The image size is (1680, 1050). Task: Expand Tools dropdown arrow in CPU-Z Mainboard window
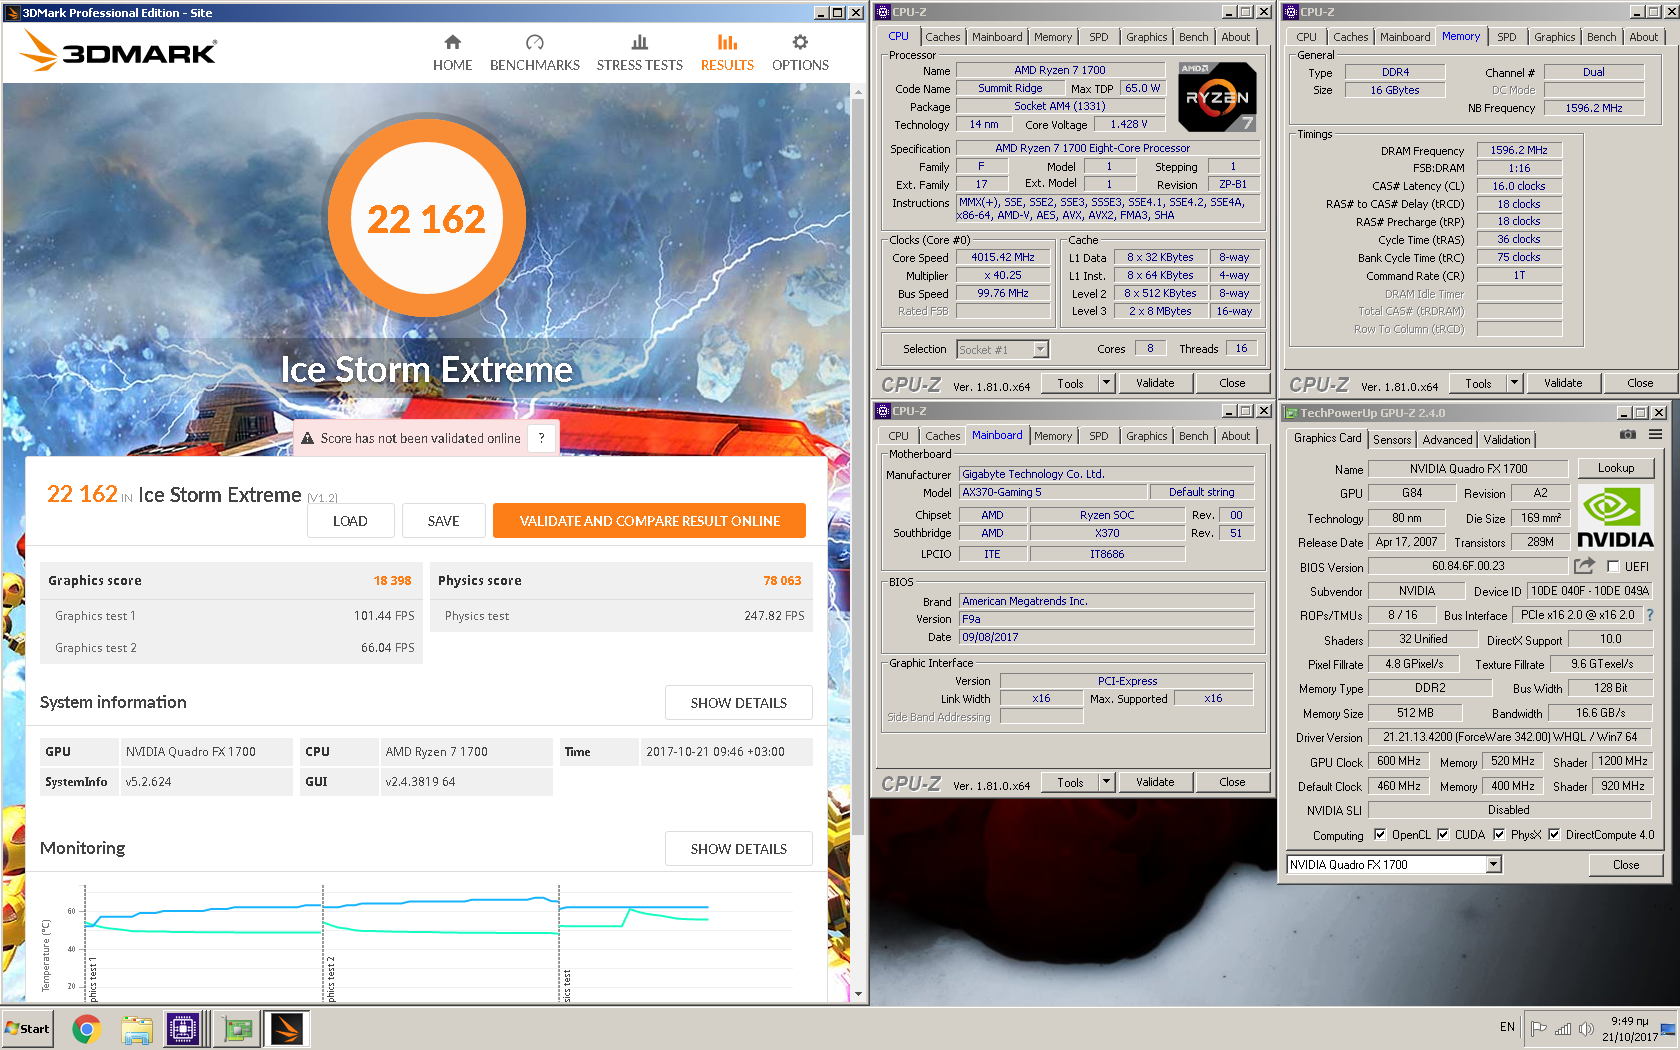pos(1106,782)
